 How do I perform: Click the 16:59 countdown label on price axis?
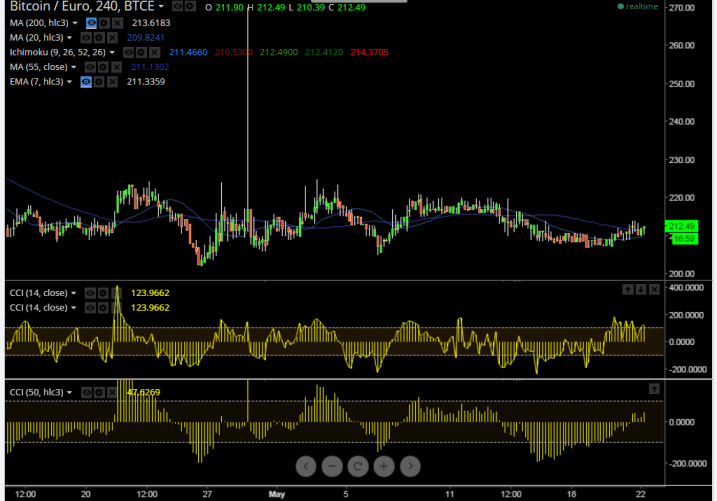[685, 239]
